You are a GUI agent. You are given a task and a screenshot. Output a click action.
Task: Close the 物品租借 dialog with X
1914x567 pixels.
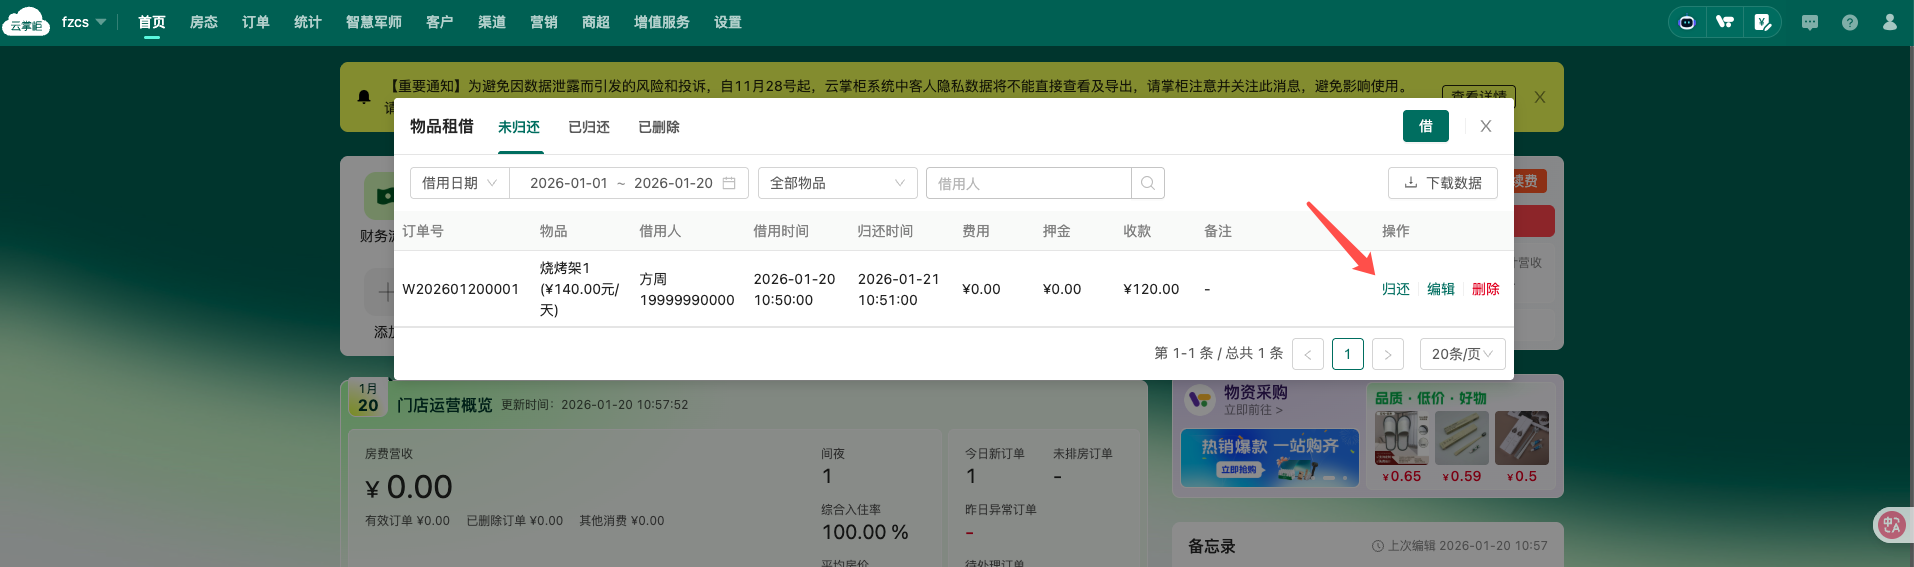pos(1486,126)
